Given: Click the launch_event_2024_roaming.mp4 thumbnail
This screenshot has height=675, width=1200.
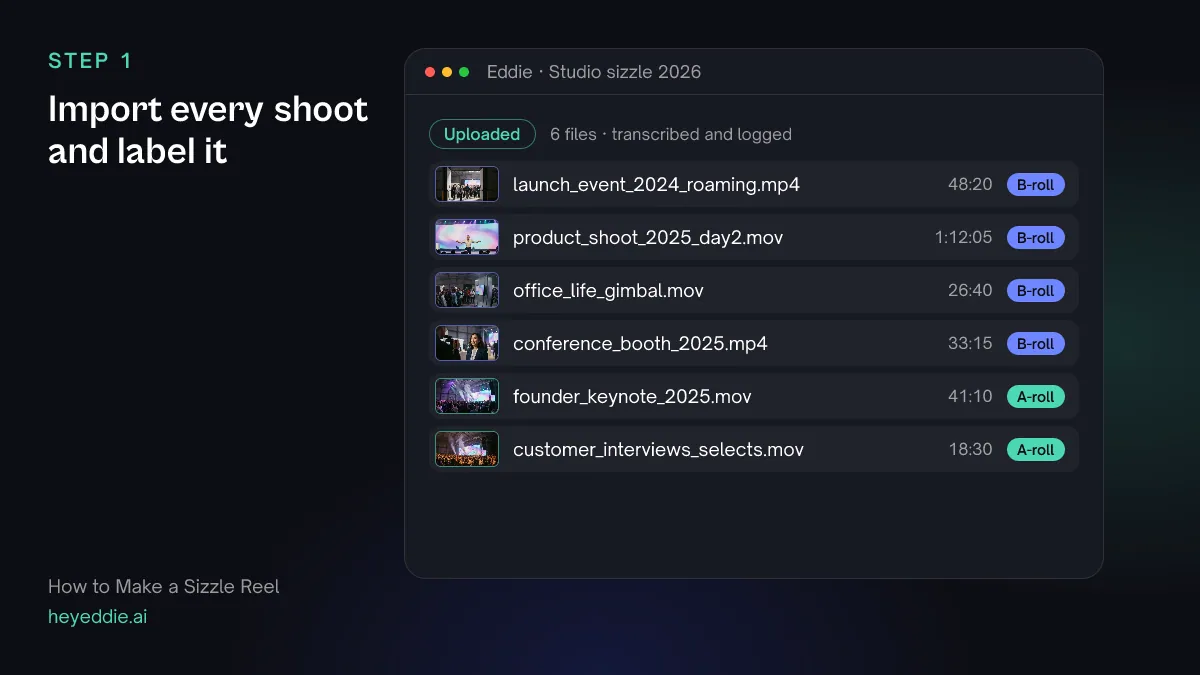Looking at the screenshot, I should 467,184.
